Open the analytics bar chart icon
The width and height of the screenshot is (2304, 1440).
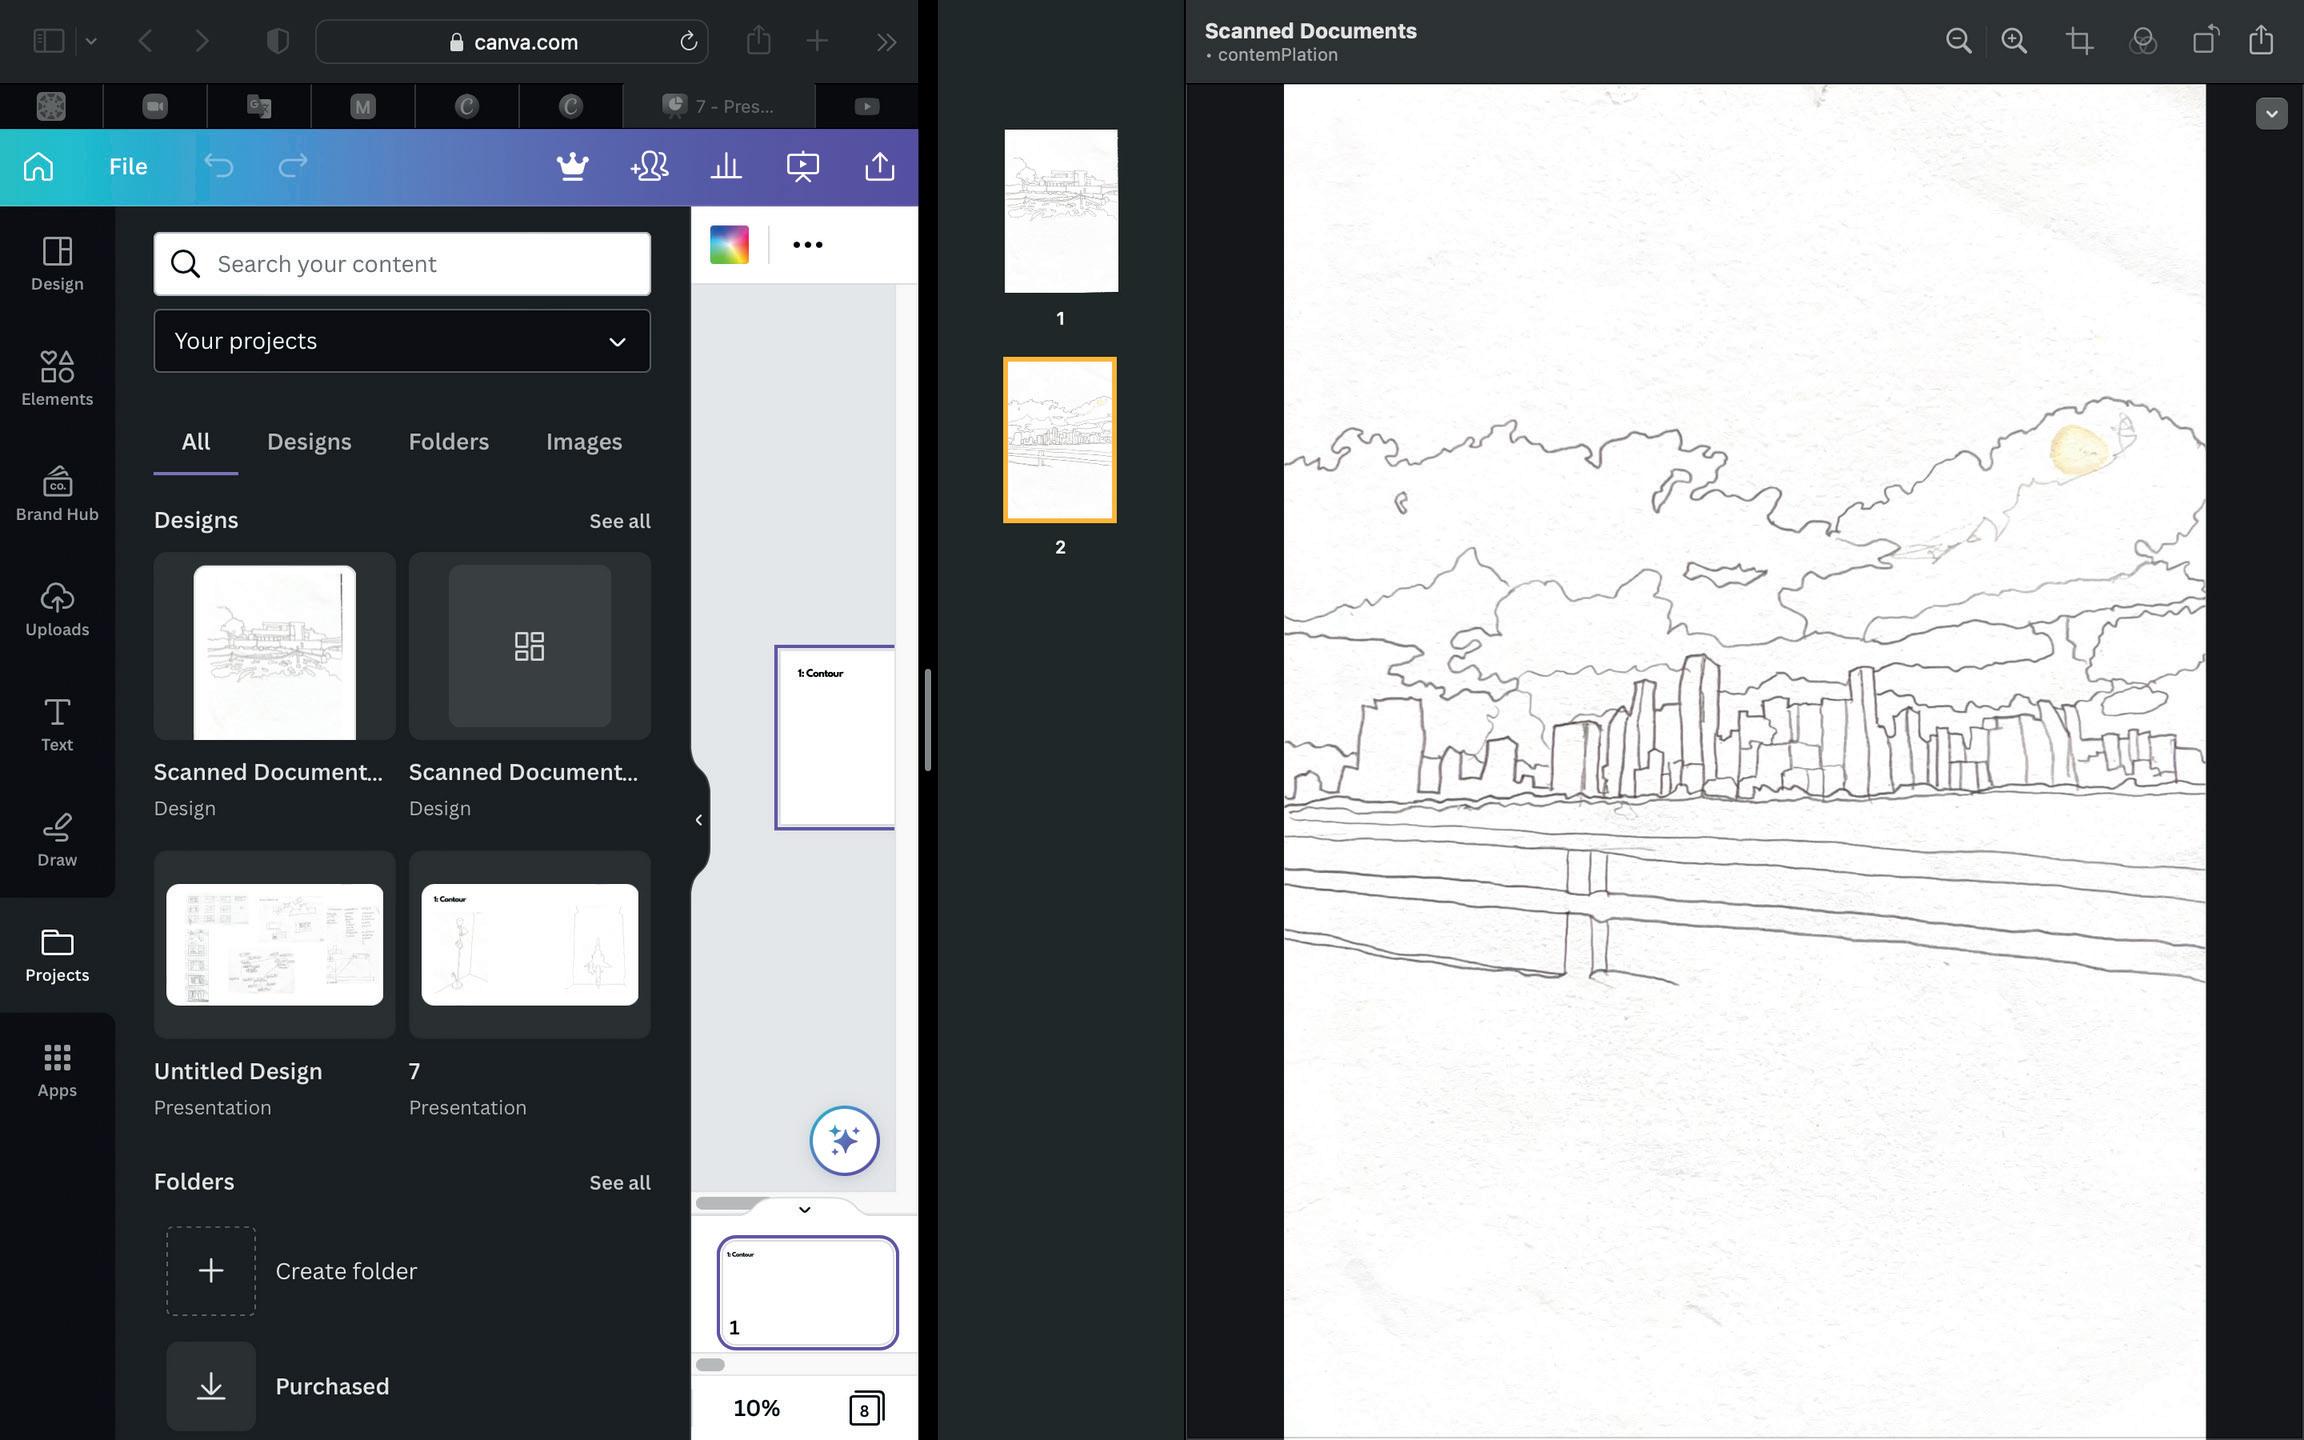coord(726,166)
